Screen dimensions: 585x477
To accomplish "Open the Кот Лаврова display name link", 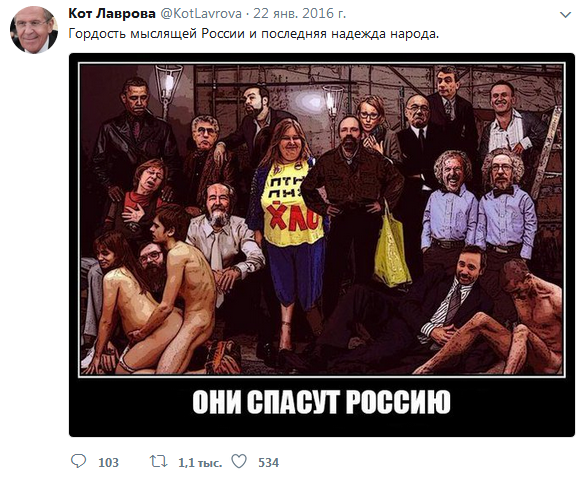I will pos(112,13).
